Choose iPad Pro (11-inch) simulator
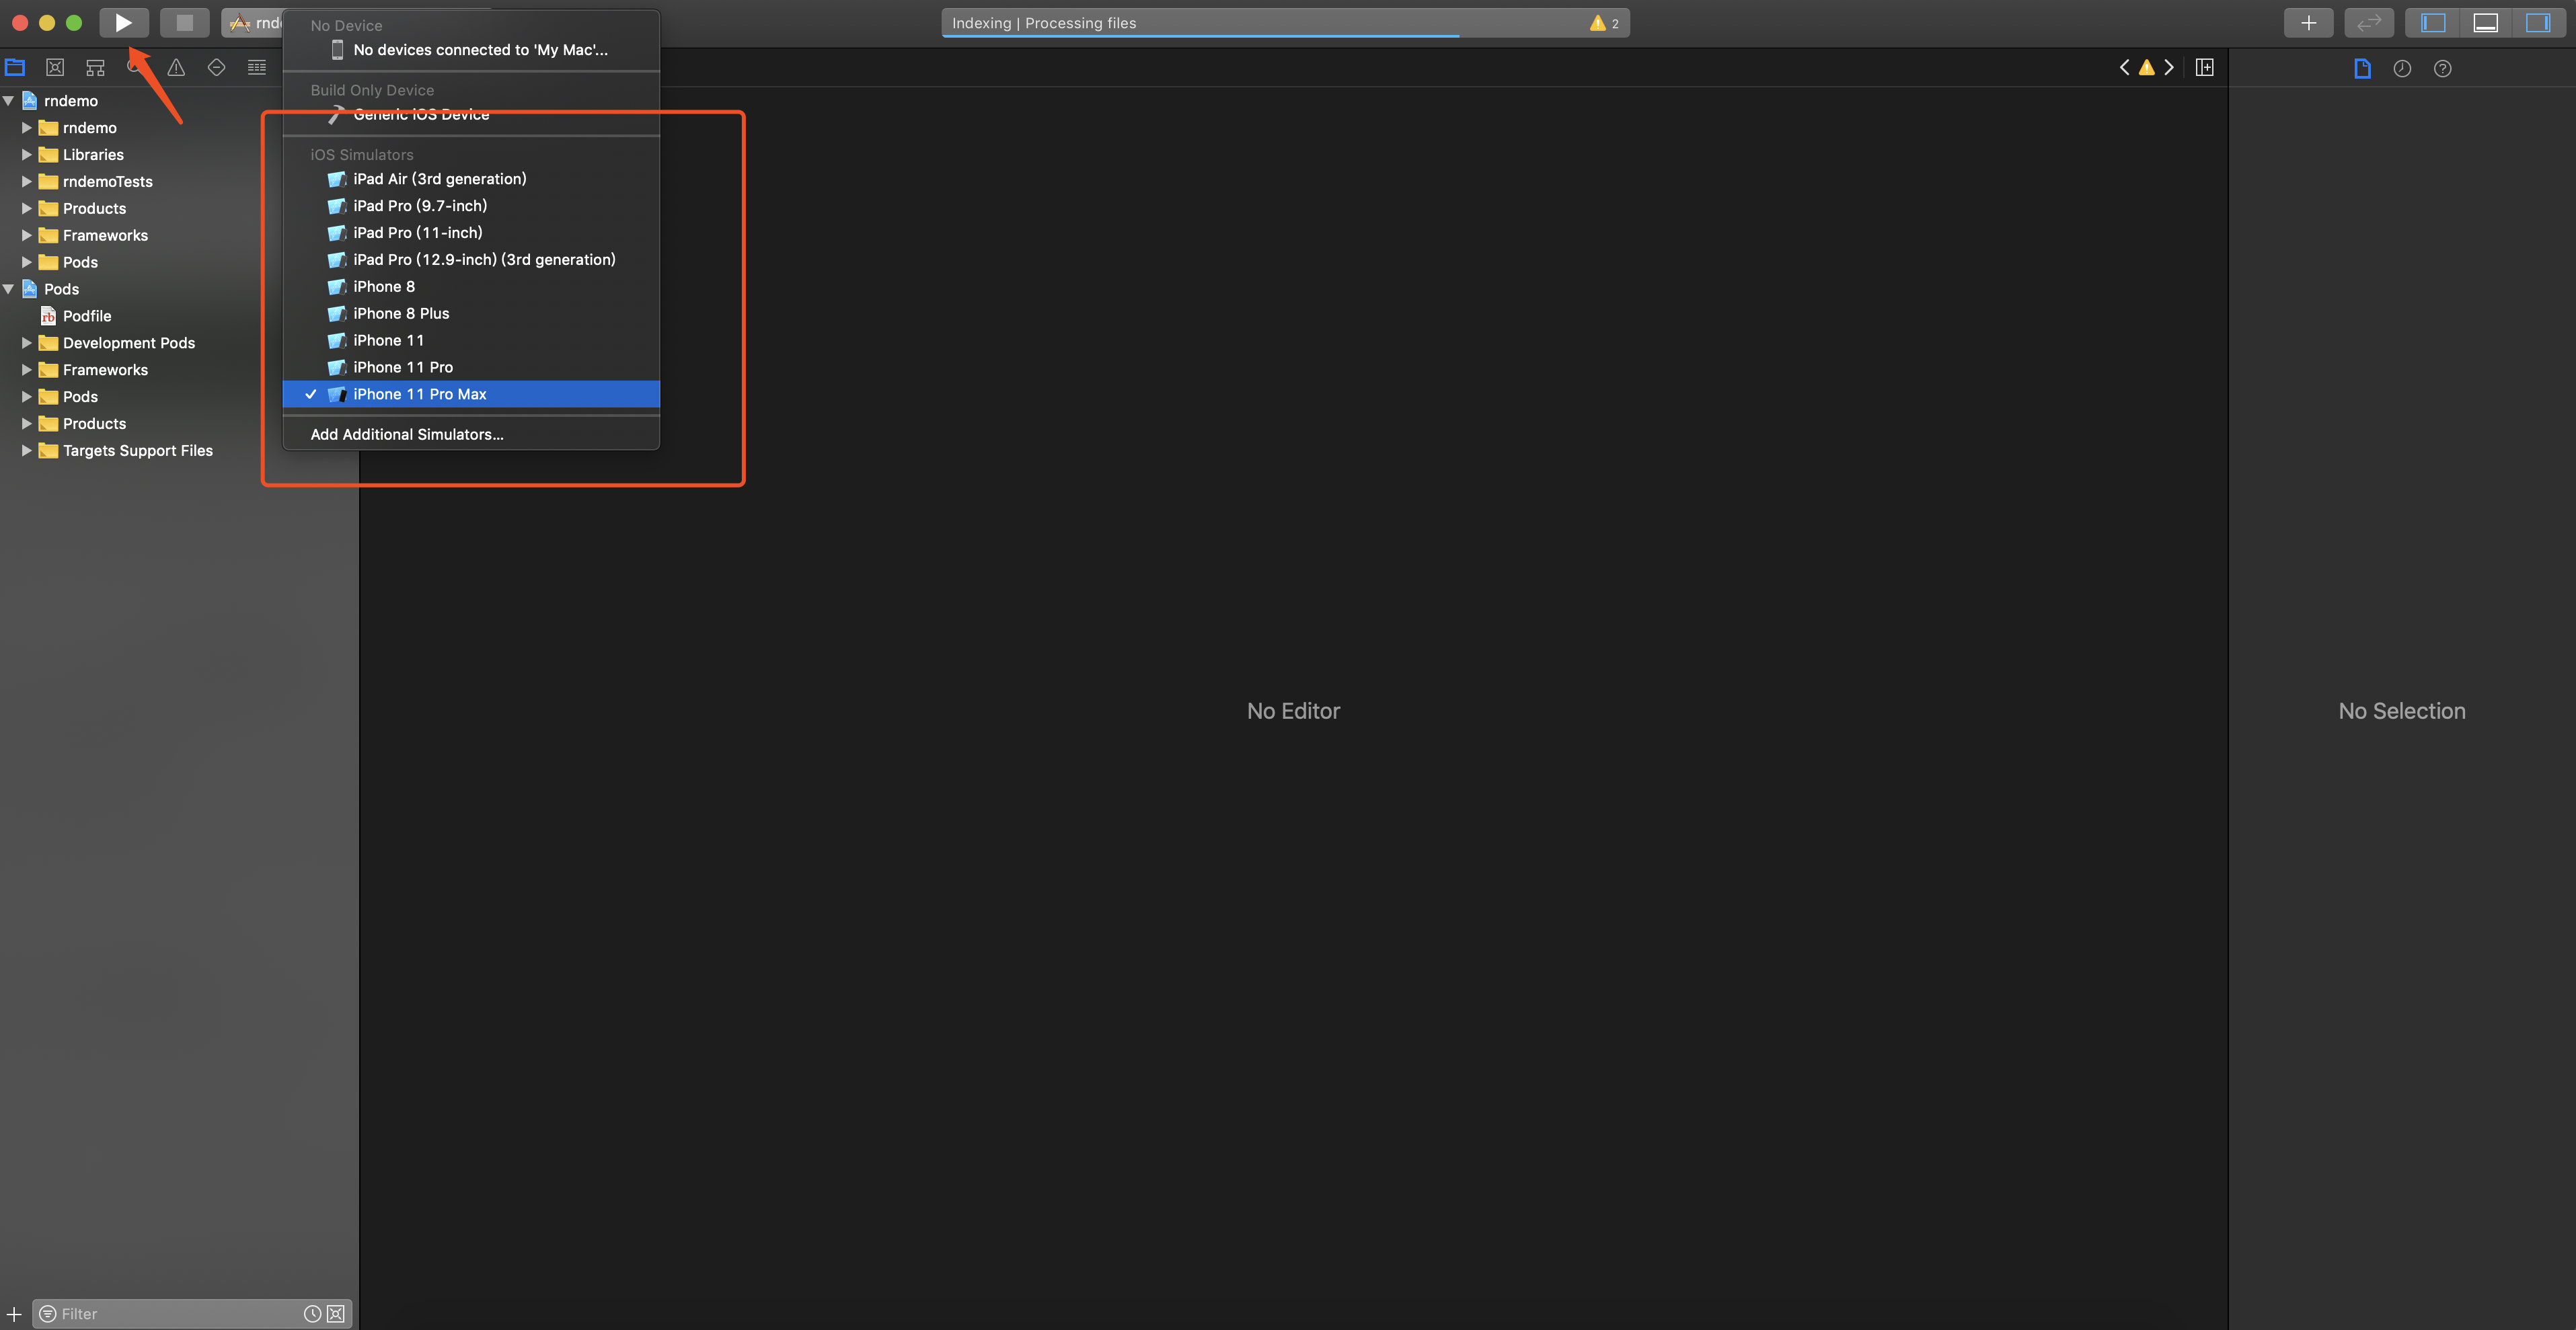This screenshot has height=1330, width=2576. 417,232
